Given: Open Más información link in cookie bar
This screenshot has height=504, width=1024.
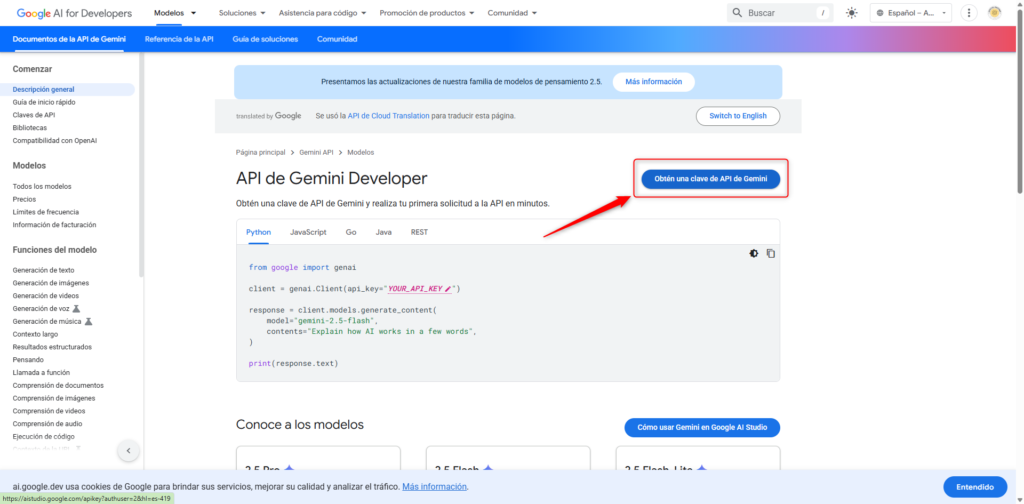Looking at the screenshot, I should click(434, 487).
